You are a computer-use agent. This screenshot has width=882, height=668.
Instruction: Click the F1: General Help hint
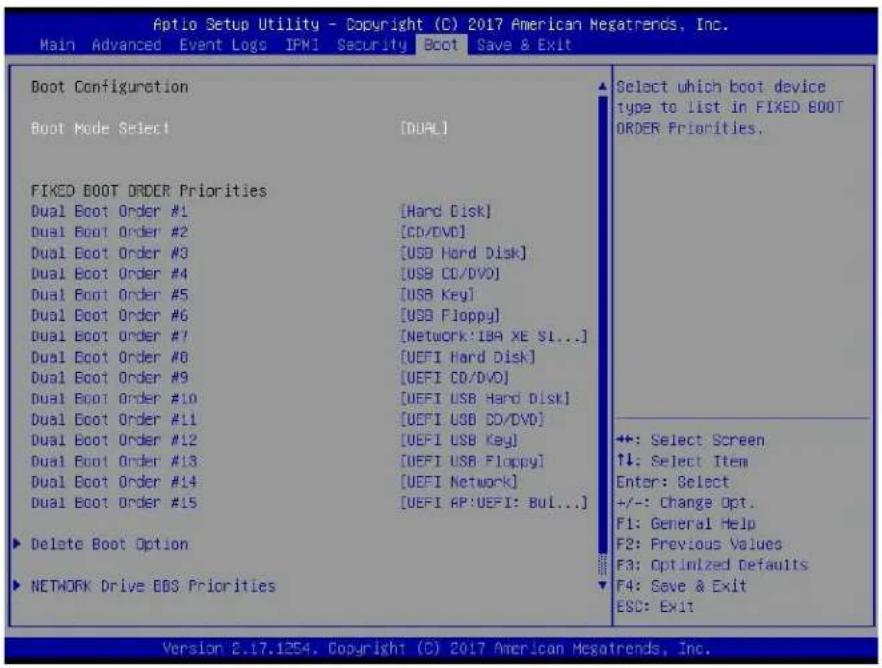pyautogui.click(x=686, y=523)
